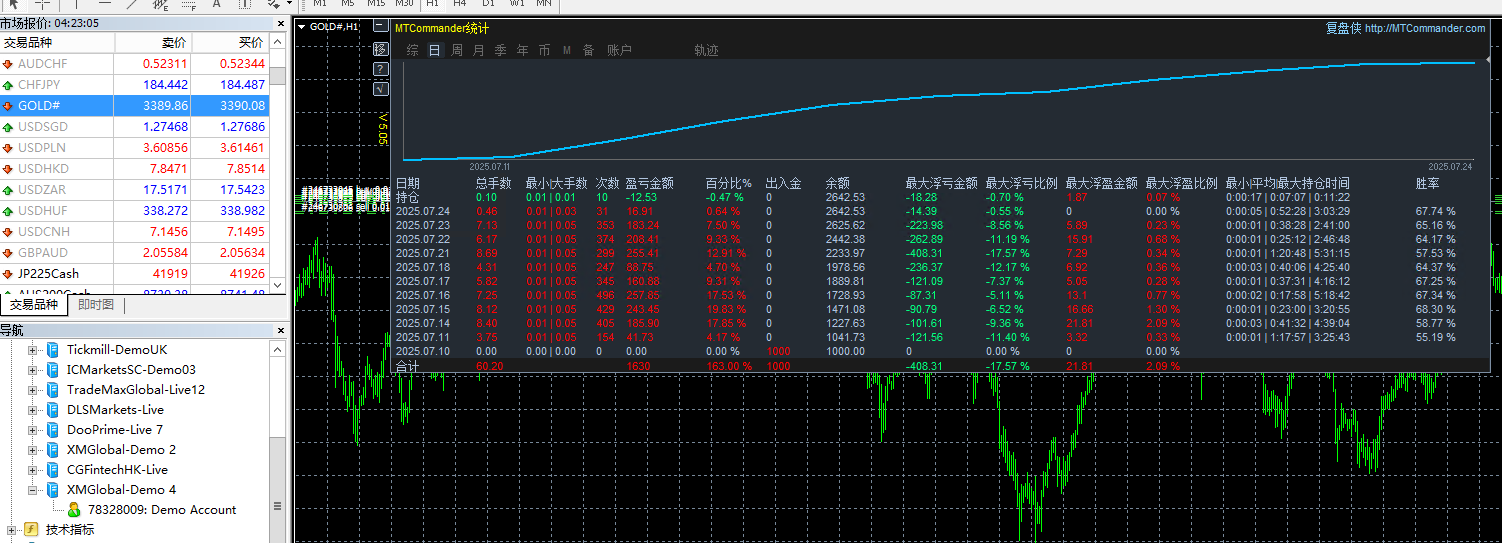The image size is (1502, 543).
Task: Click the up arrow icon beside USDSGD
Action: click(x=8, y=127)
